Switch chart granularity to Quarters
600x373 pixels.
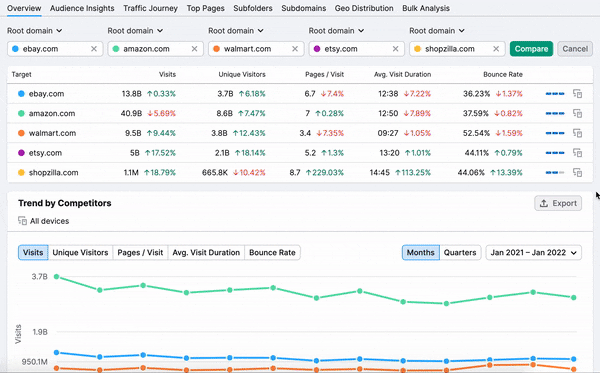[460, 252]
